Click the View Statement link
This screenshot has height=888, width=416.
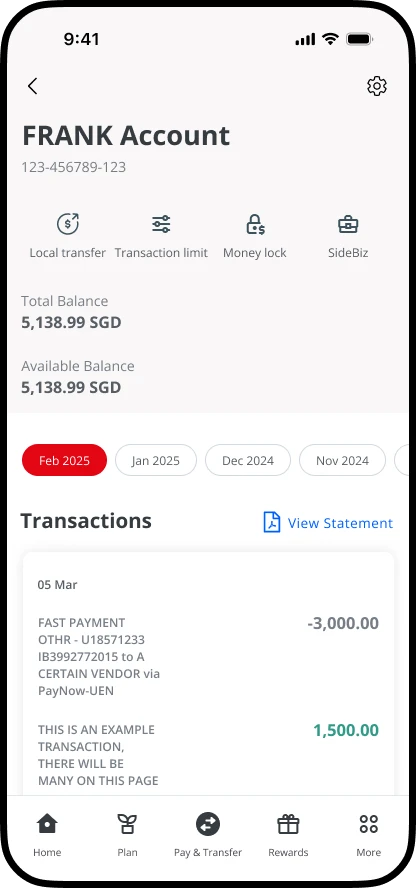[x=340, y=523]
